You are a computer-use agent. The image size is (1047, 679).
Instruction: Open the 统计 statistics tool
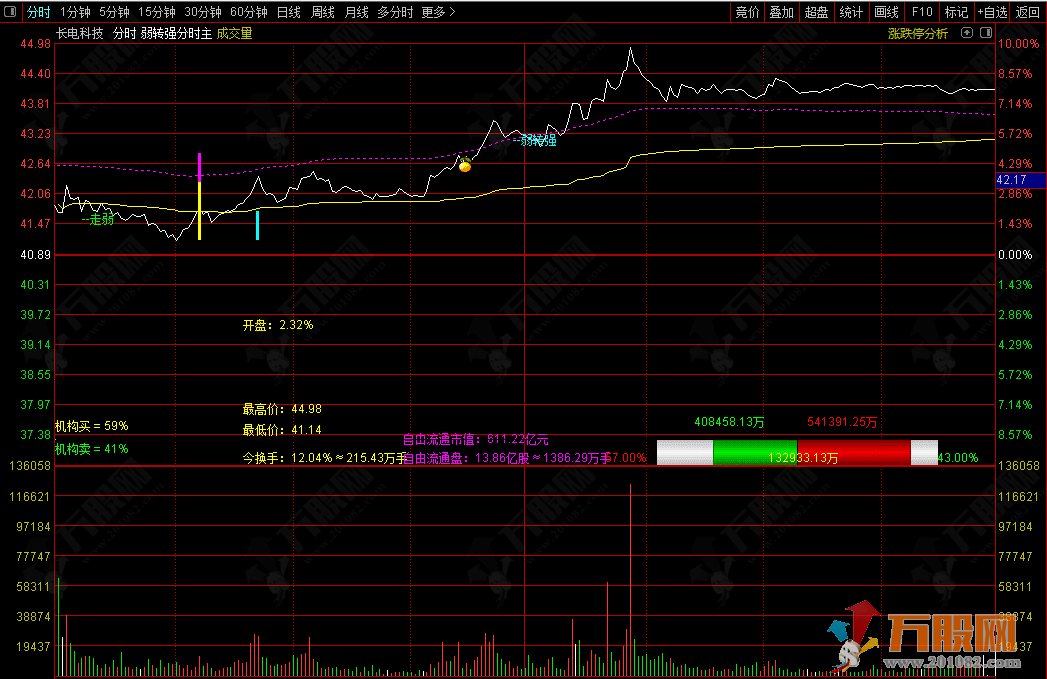pos(851,12)
